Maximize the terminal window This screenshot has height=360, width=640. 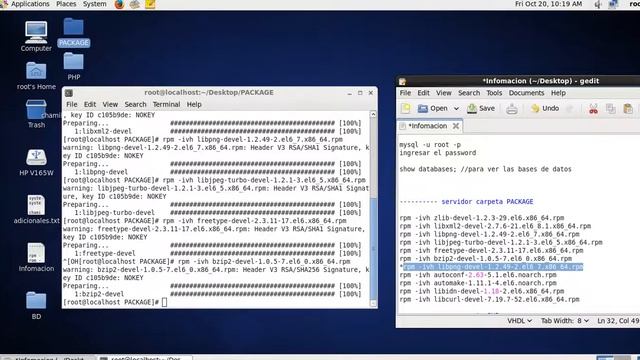point(360,93)
